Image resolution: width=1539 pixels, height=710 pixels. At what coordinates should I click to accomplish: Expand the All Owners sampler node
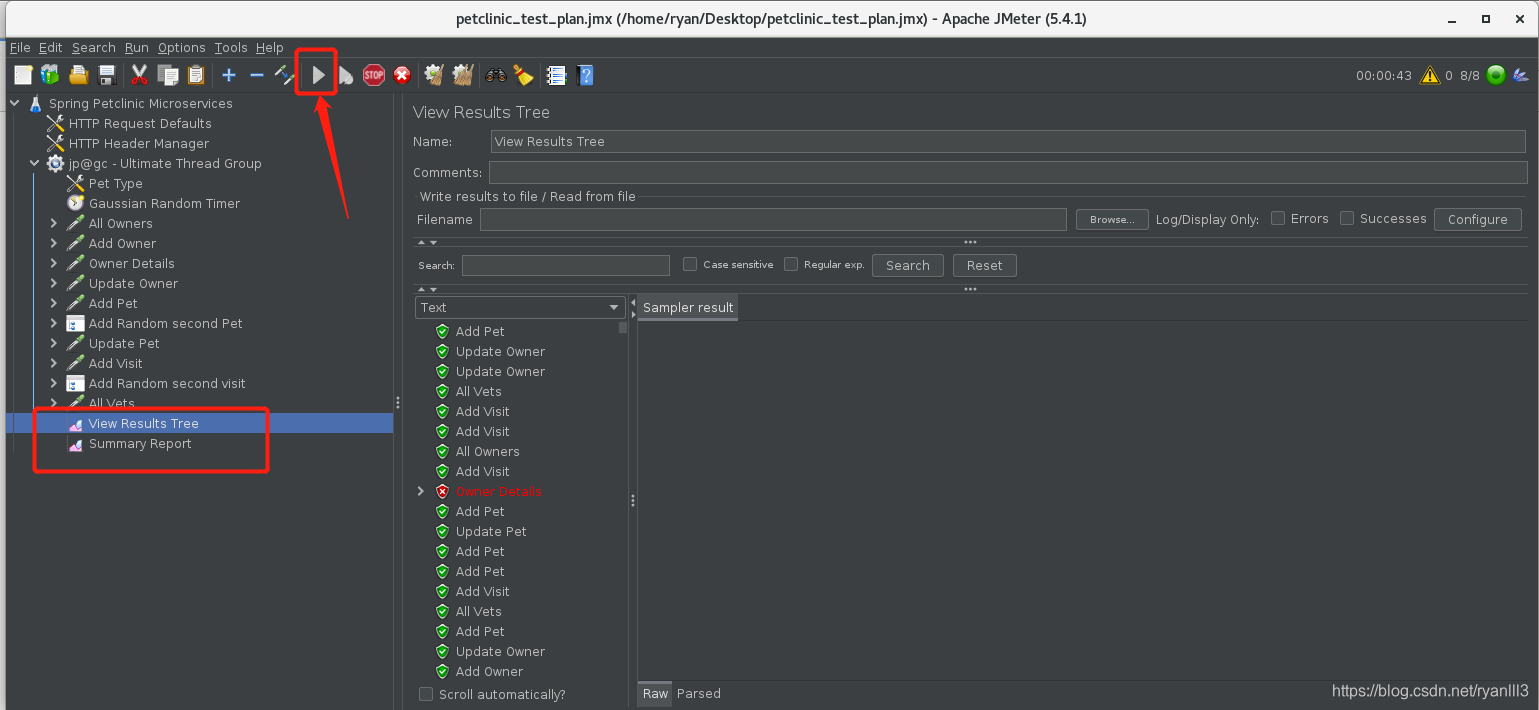click(54, 223)
